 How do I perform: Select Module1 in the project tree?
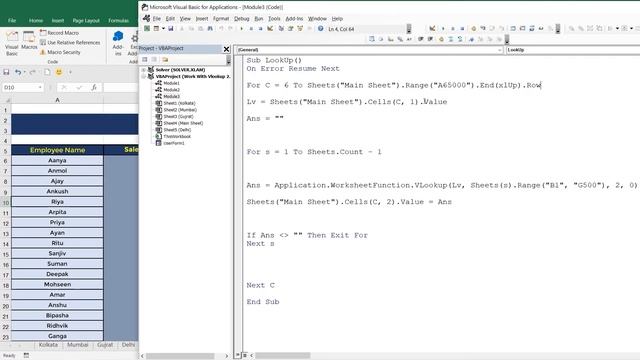tap(171, 83)
